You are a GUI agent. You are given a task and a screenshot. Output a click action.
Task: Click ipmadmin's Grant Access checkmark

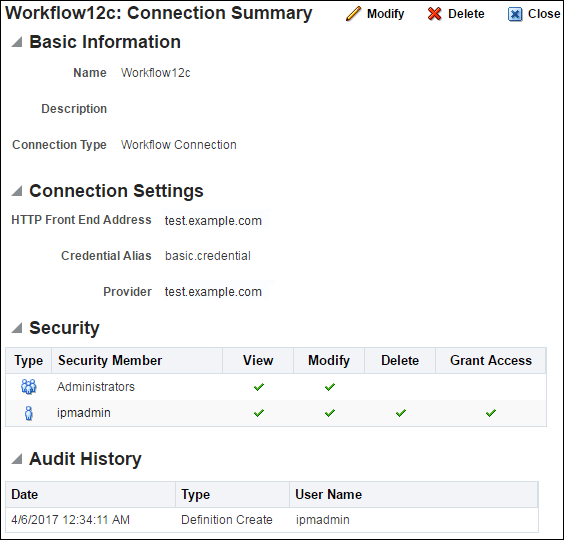491,413
